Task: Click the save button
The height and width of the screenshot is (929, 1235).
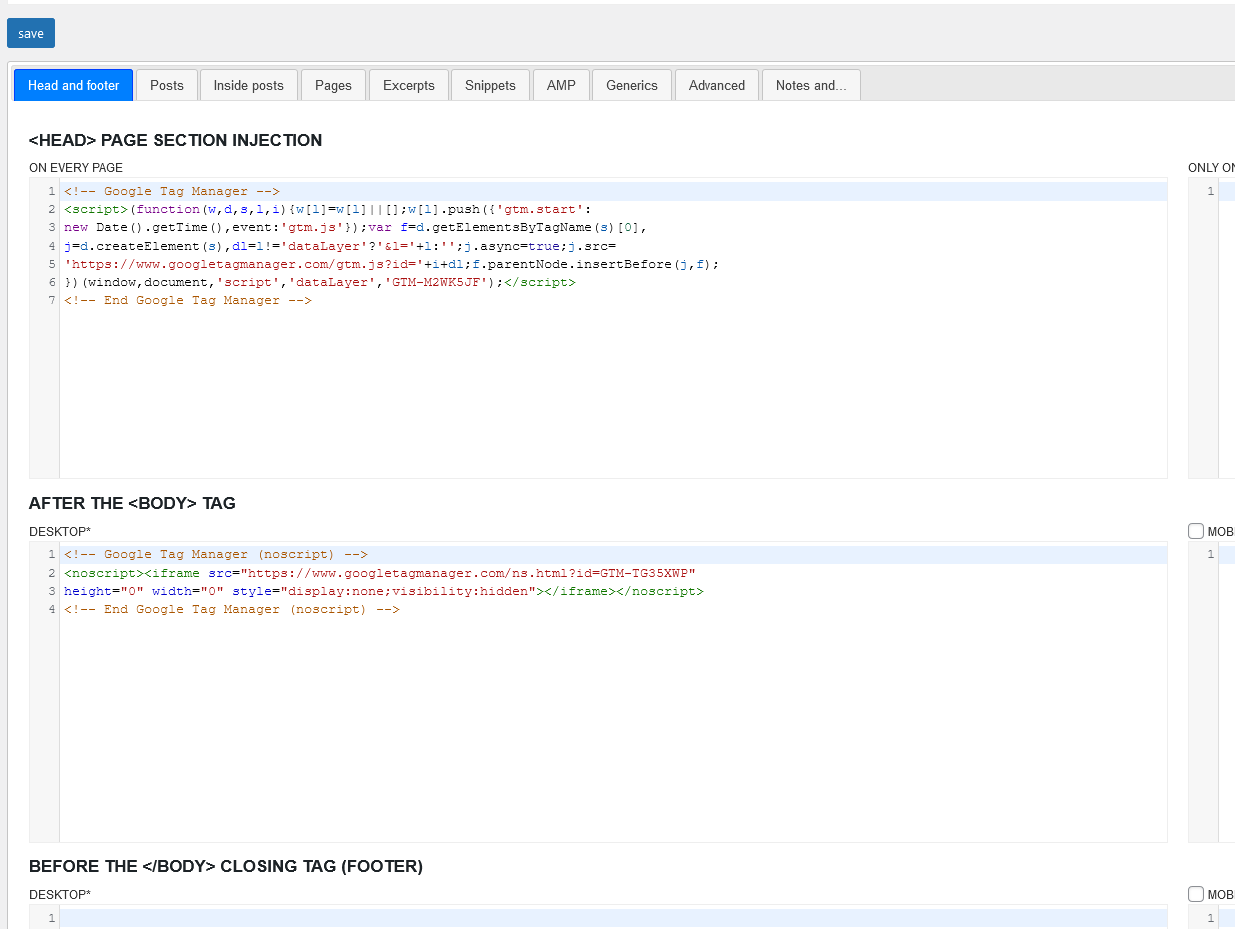Action: pos(30,33)
